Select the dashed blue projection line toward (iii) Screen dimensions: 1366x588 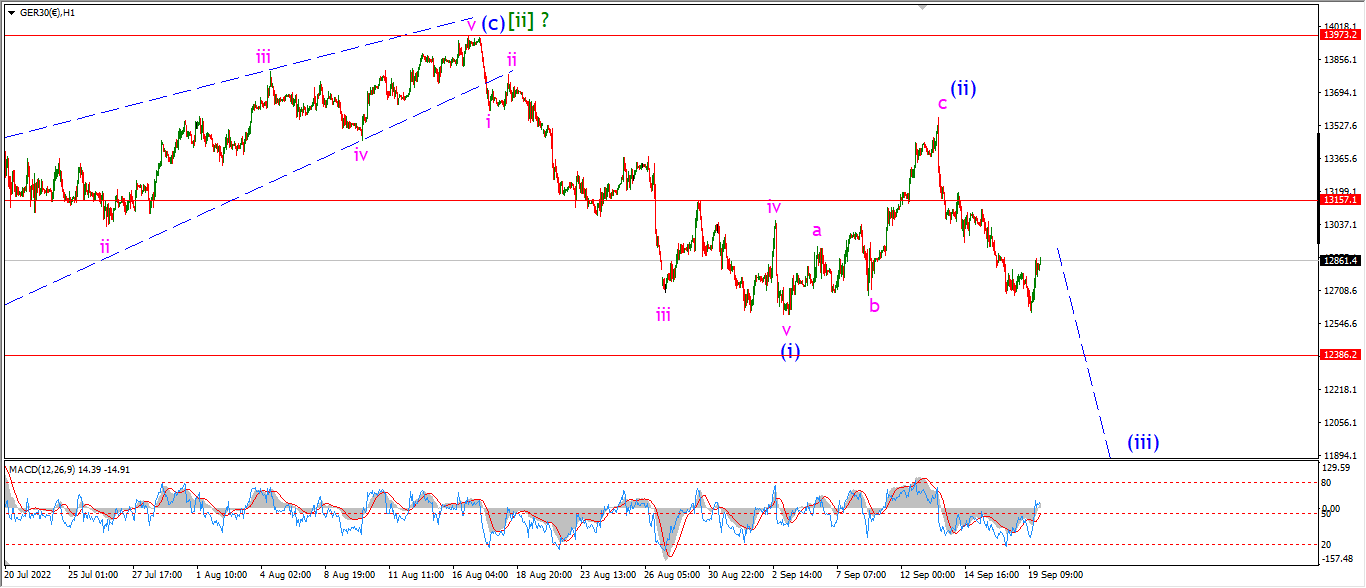pos(1084,353)
